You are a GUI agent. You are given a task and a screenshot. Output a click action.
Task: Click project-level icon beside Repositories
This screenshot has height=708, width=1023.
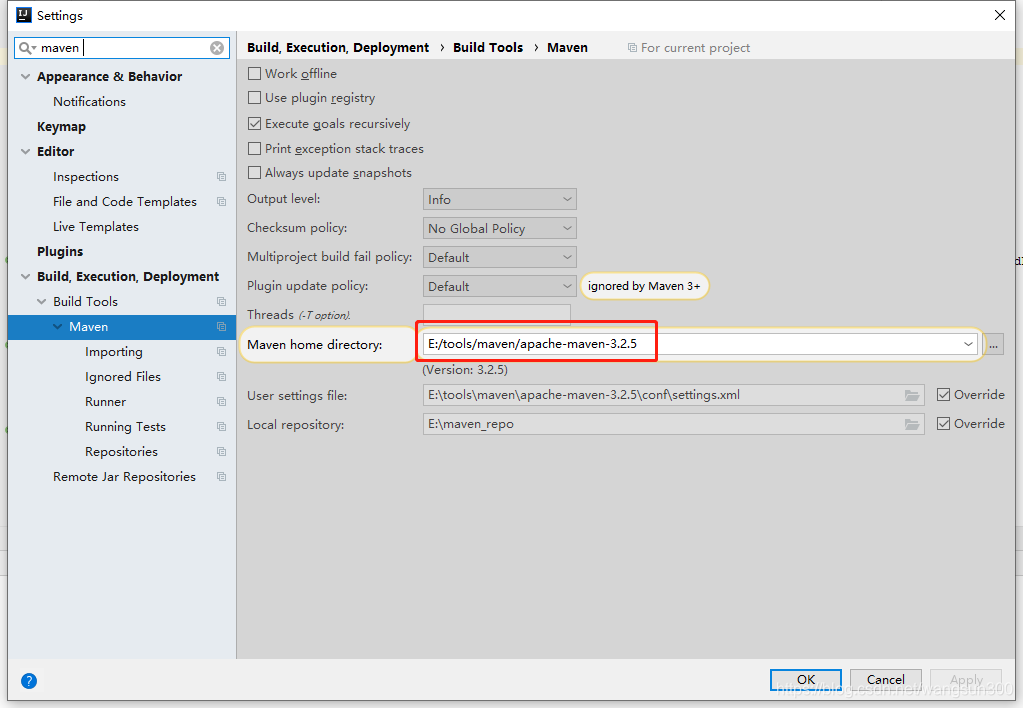[x=222, y=452]
